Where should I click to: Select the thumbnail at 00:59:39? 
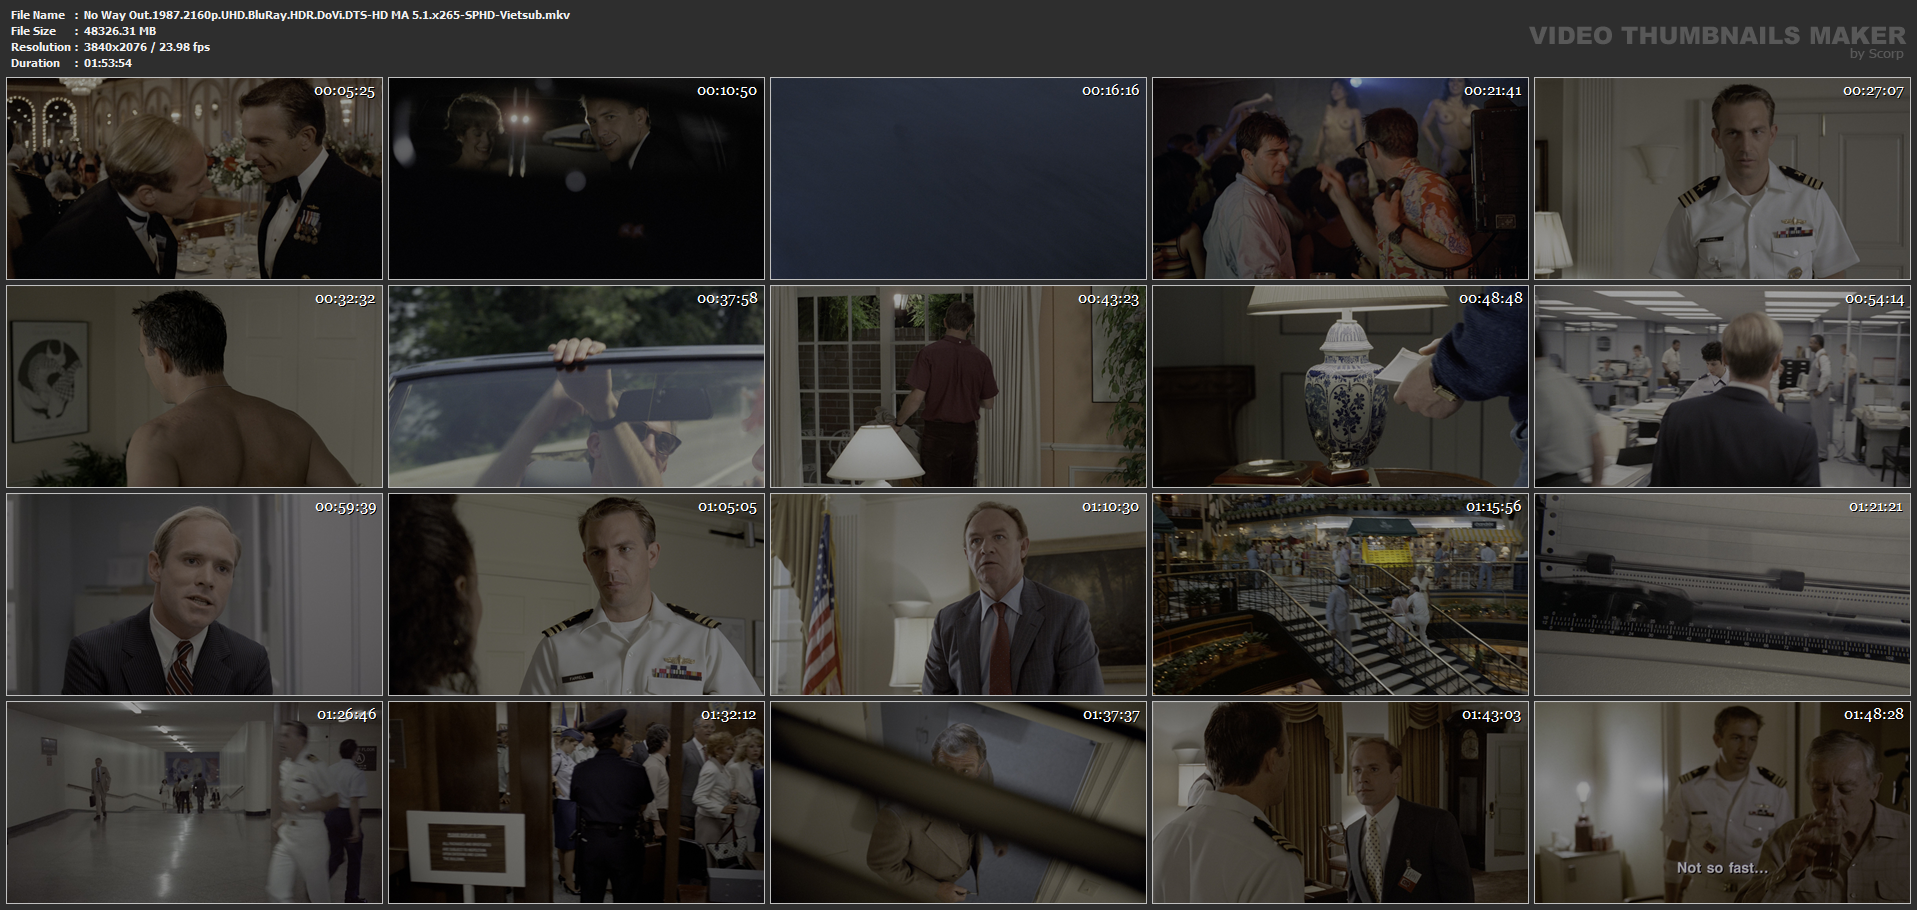point(194,595)
